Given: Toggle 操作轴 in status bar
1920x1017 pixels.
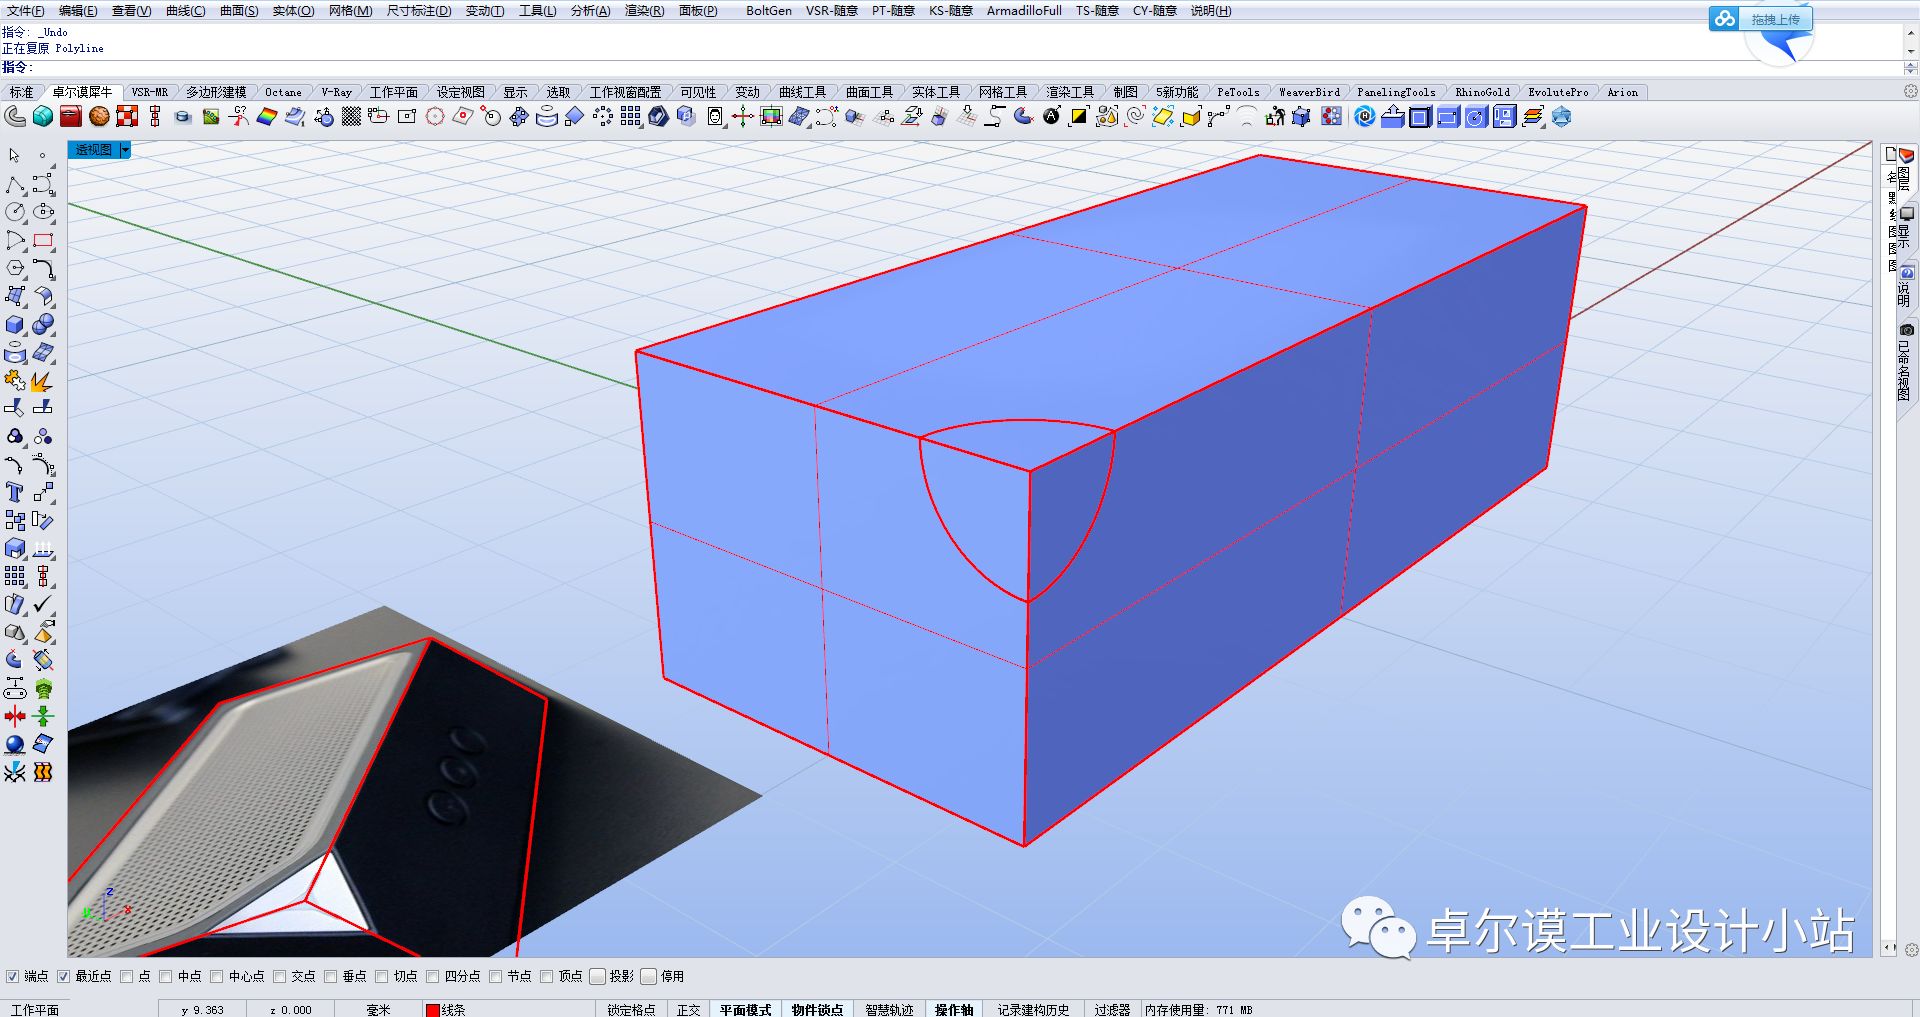Looking at the screenshot, I should [x=954, y=1009].
